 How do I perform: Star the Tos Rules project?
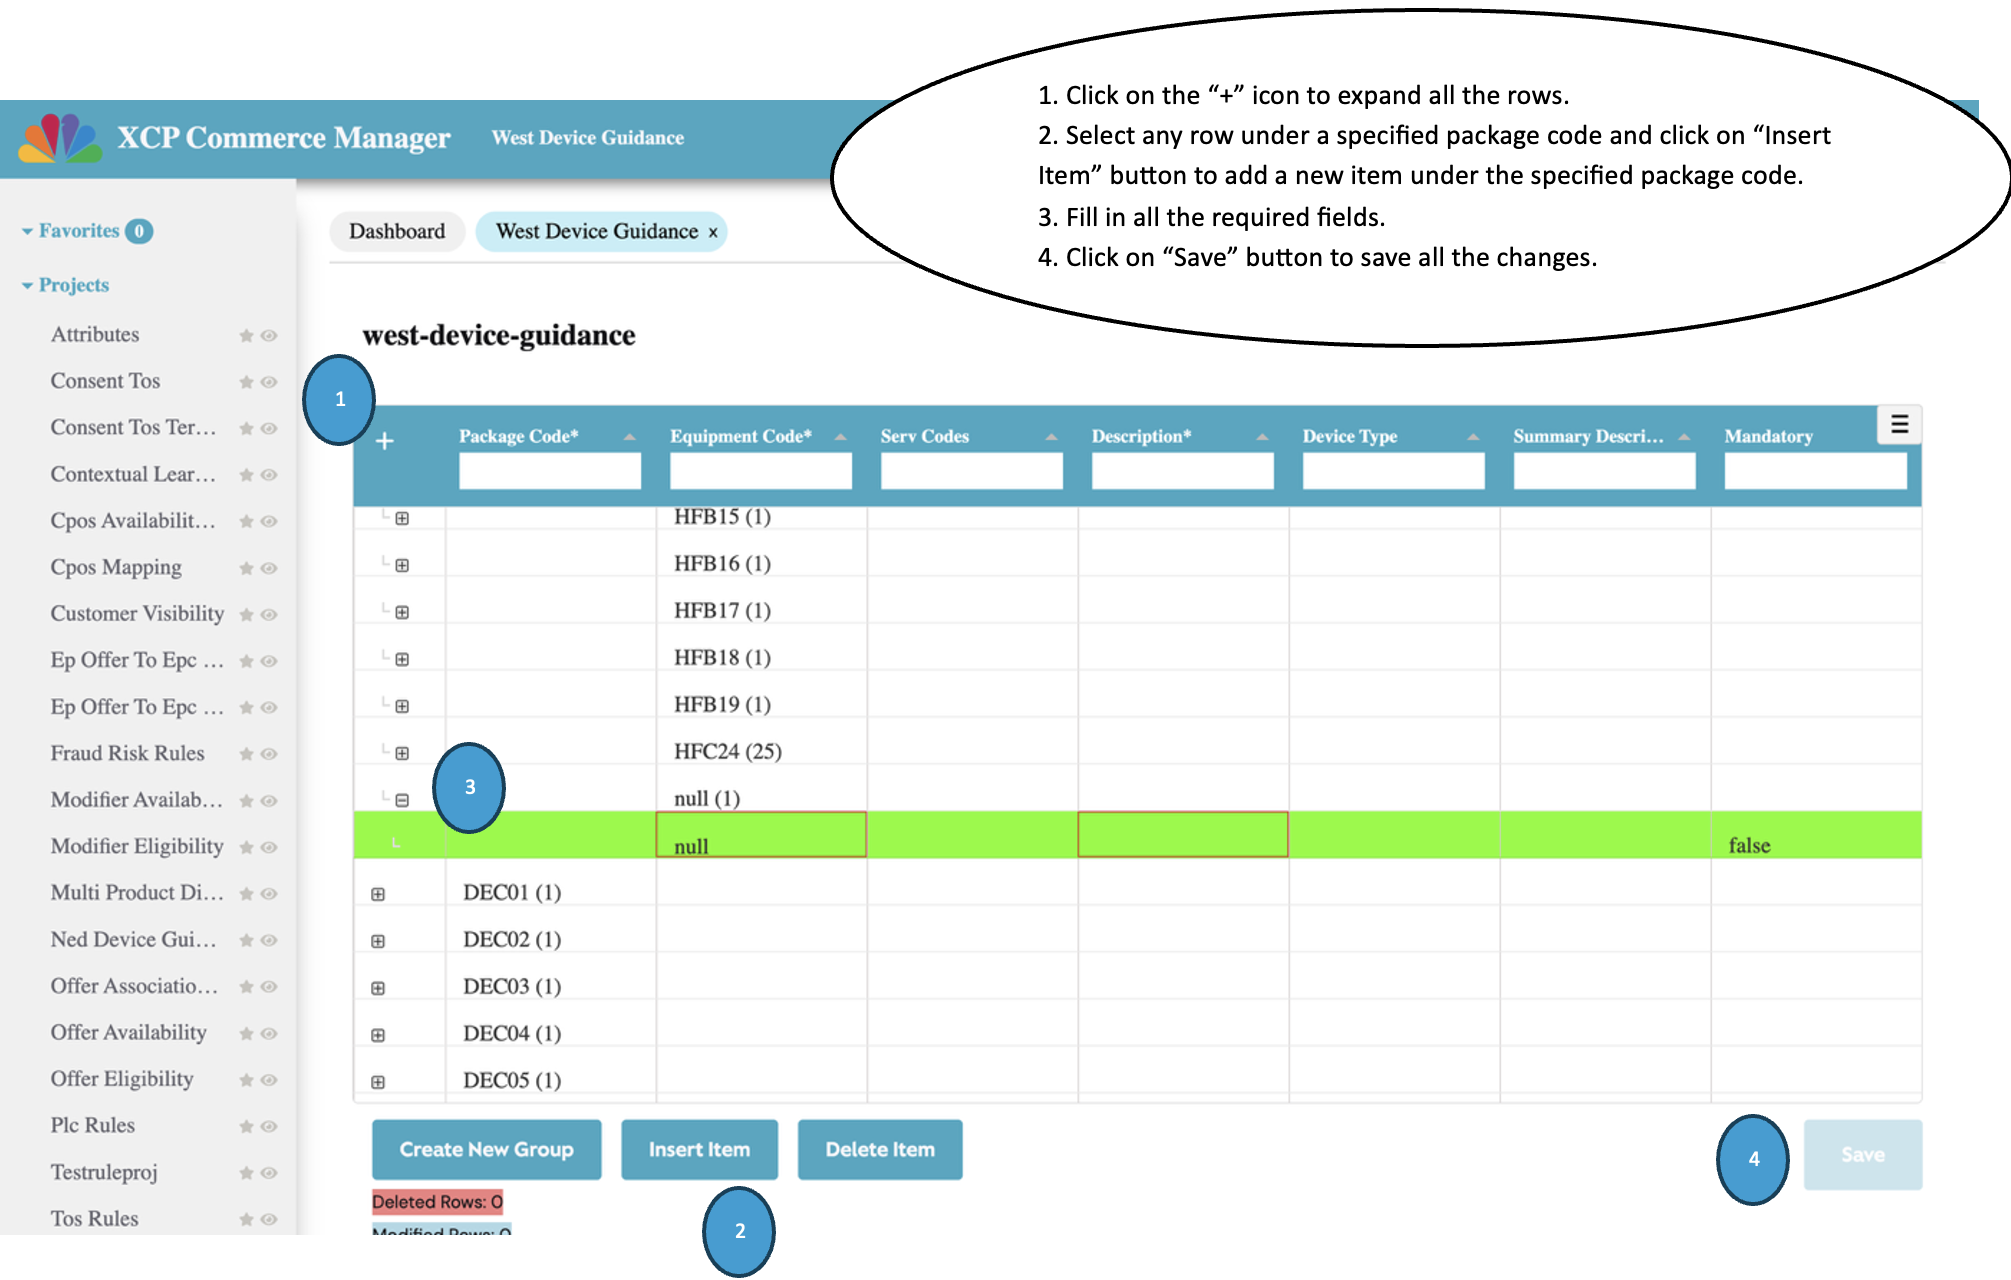tap(246, 1219)
